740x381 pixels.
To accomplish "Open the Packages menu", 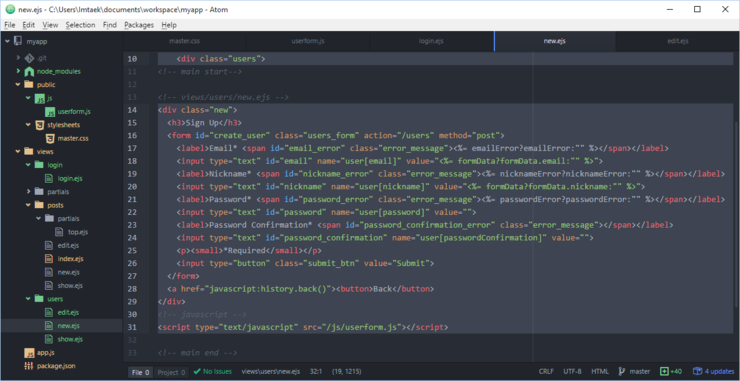I will point(139,25).
